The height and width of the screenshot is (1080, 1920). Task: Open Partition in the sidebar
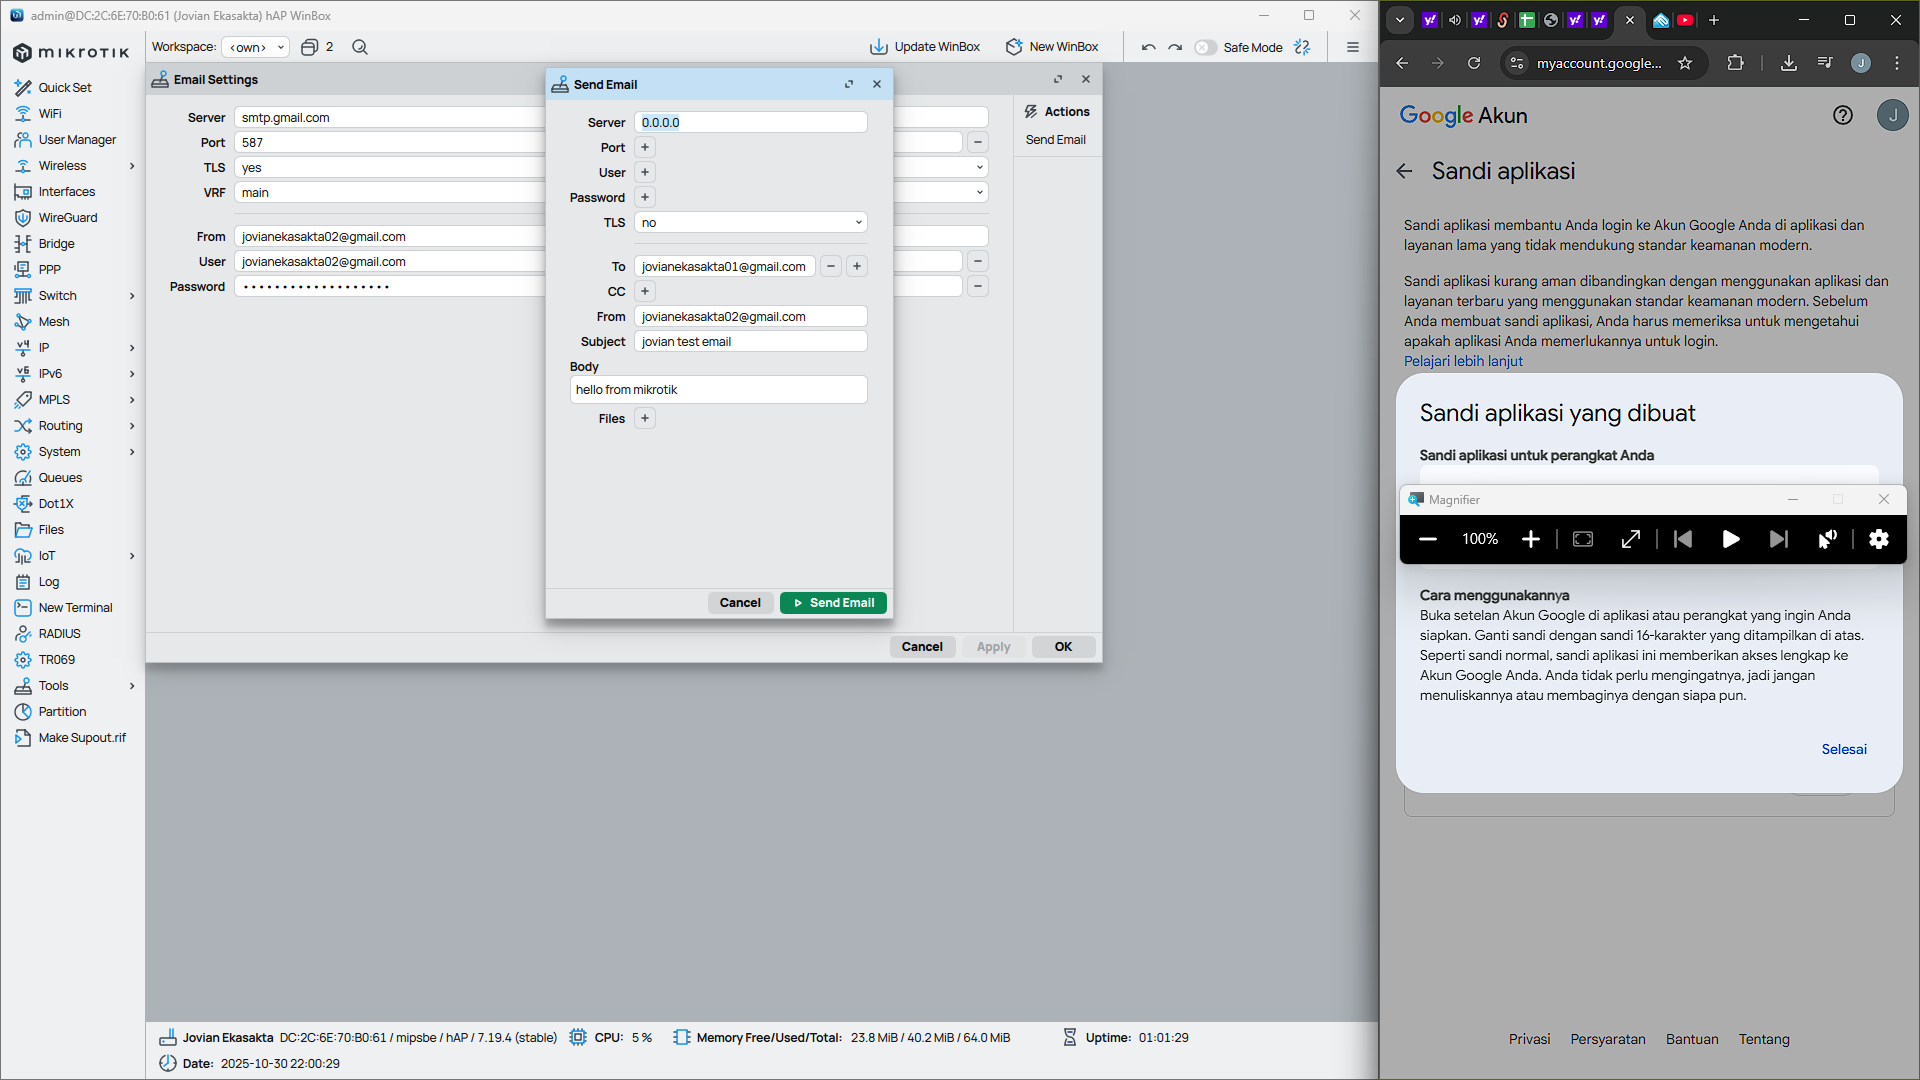click(62, 712)
